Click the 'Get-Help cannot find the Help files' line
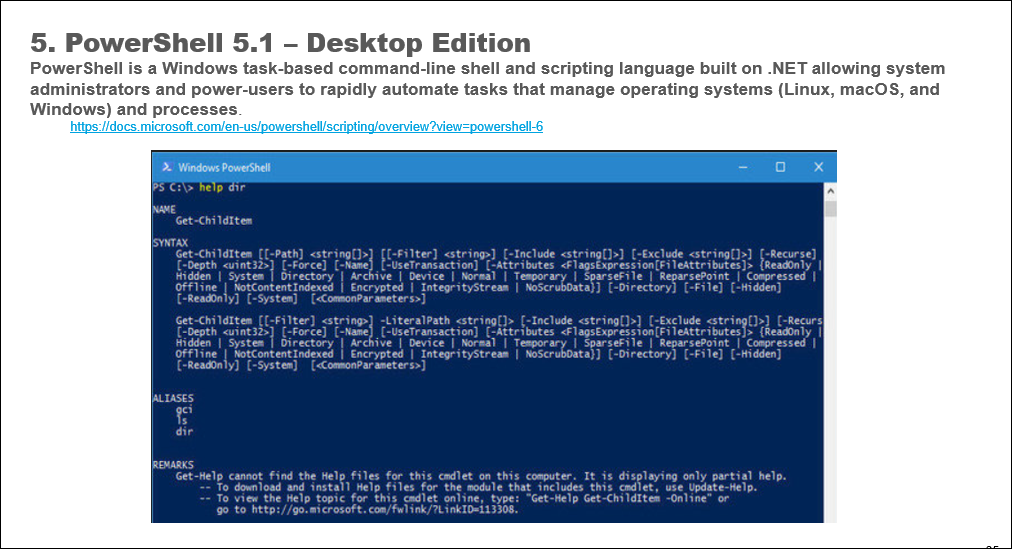The image size is (1012, 549). (481, 476)
